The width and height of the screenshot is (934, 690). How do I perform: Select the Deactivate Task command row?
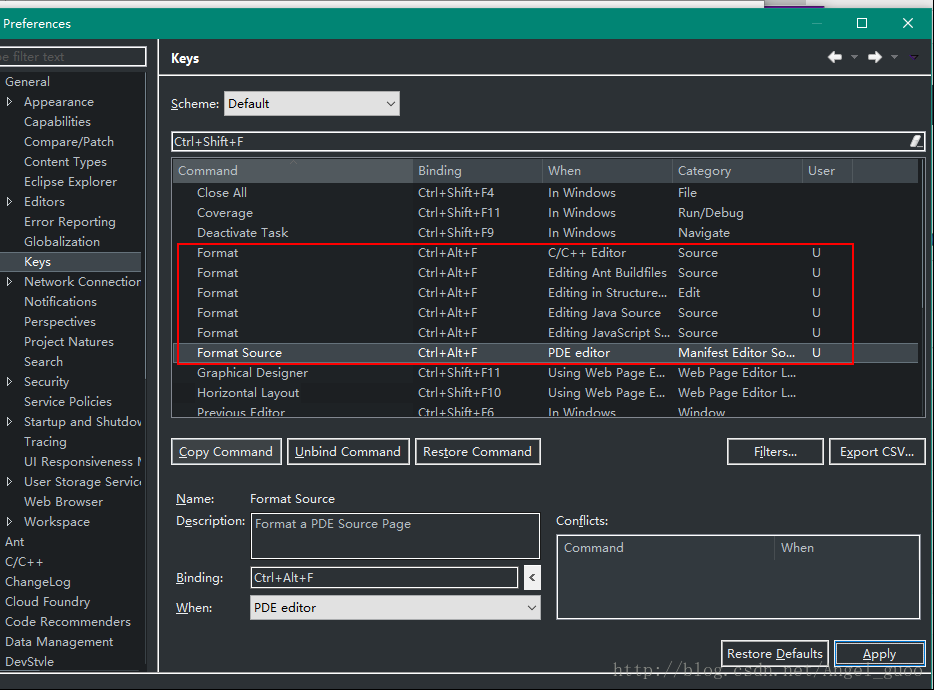(545, 233)
